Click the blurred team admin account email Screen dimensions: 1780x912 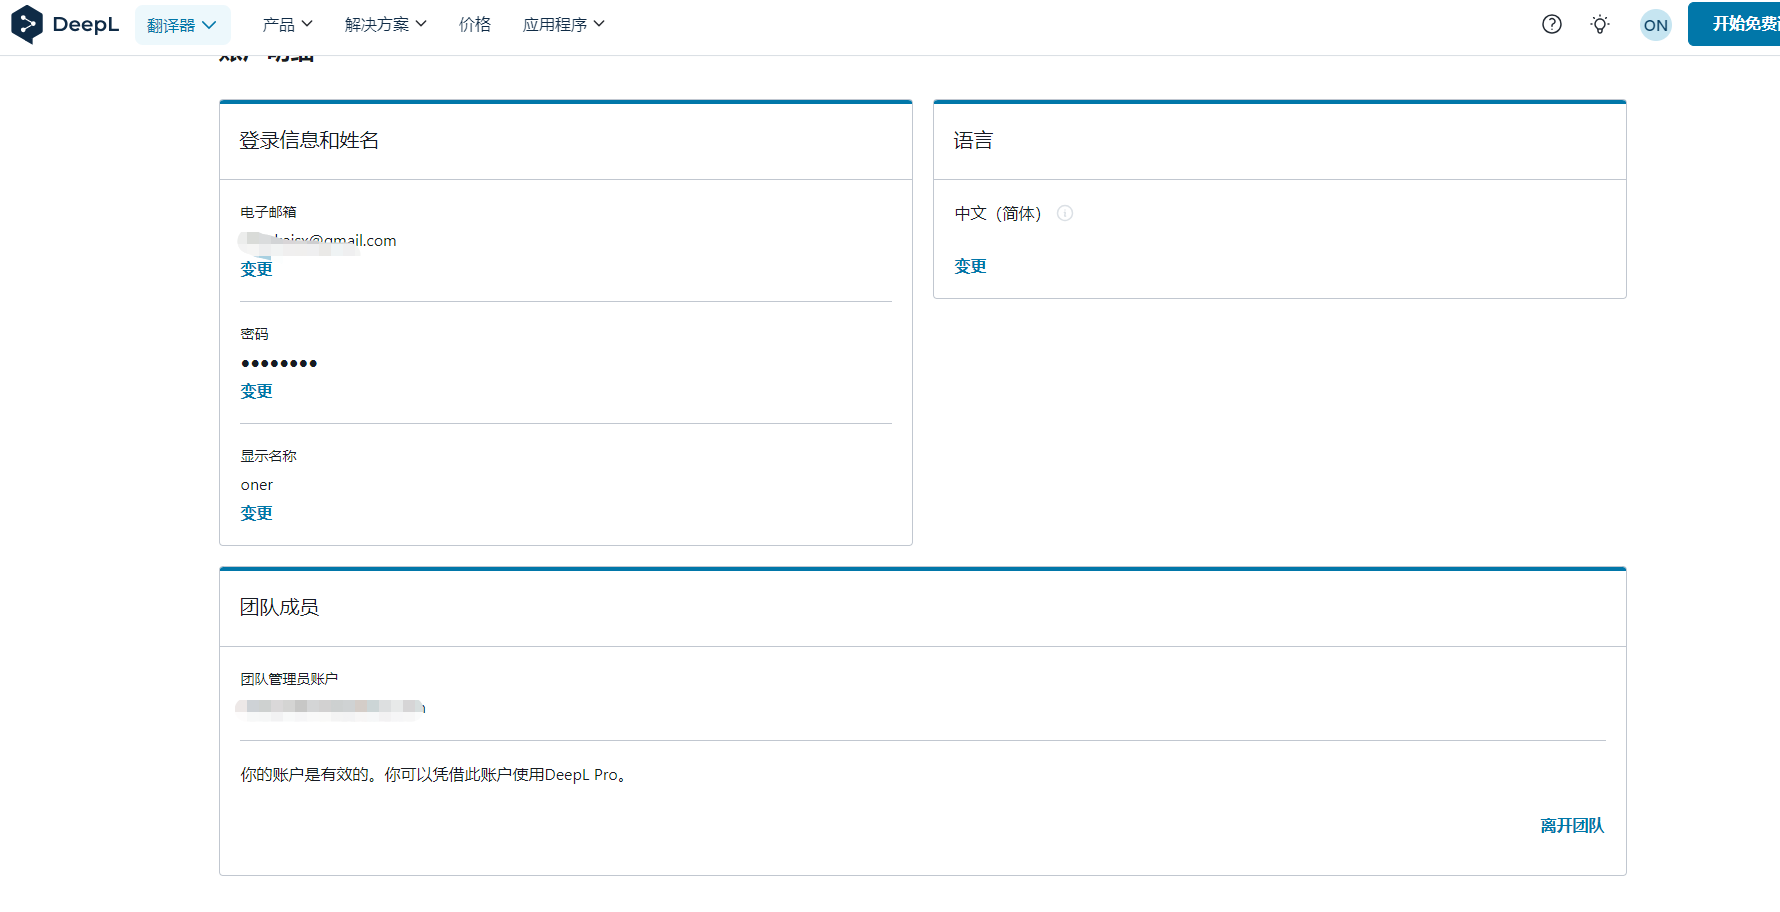tap(331, 707)
